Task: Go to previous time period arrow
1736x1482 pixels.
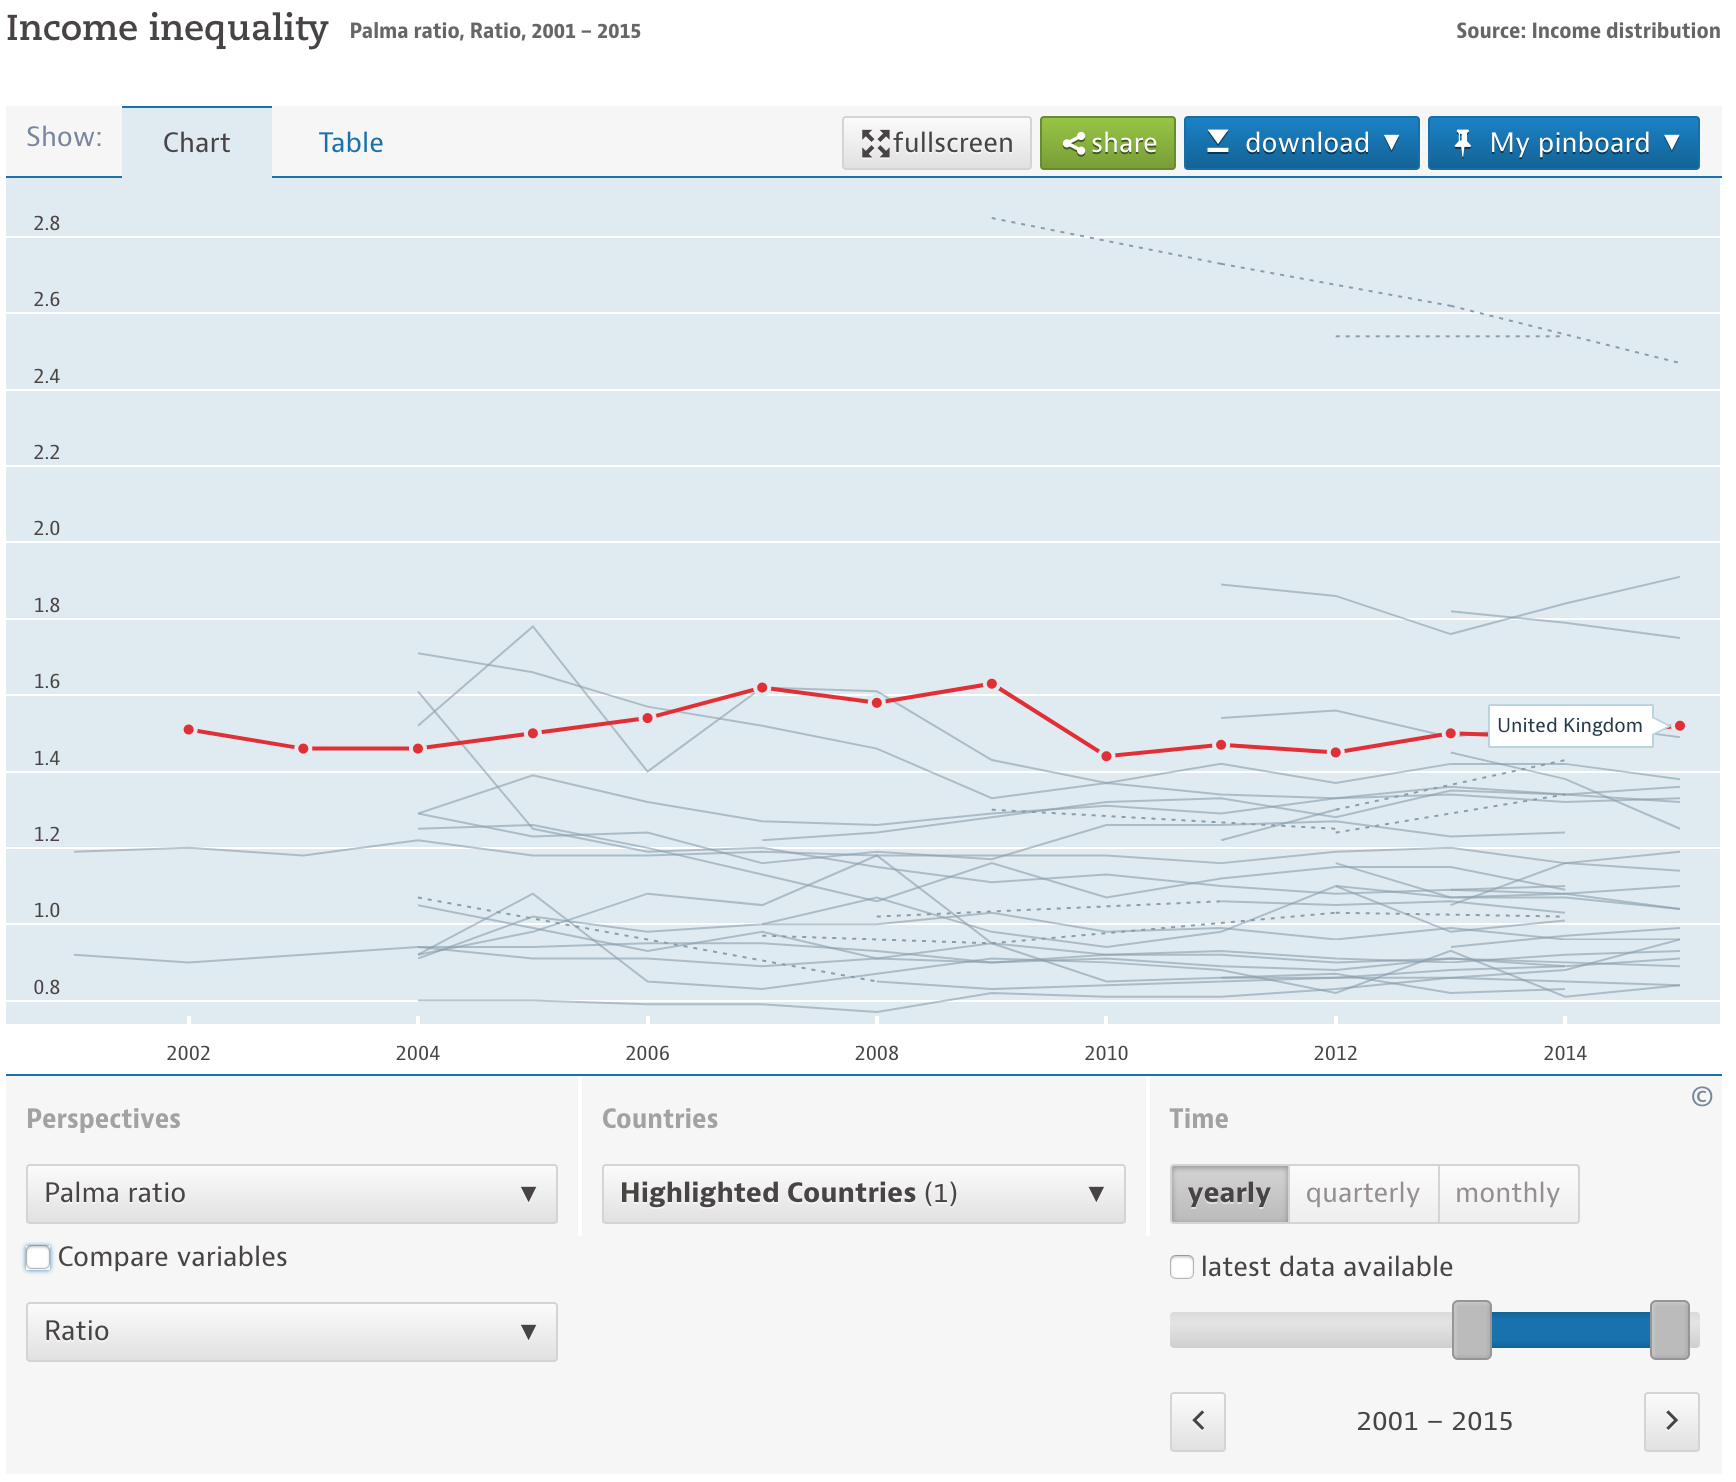Action: (x=1197, y=1421)
